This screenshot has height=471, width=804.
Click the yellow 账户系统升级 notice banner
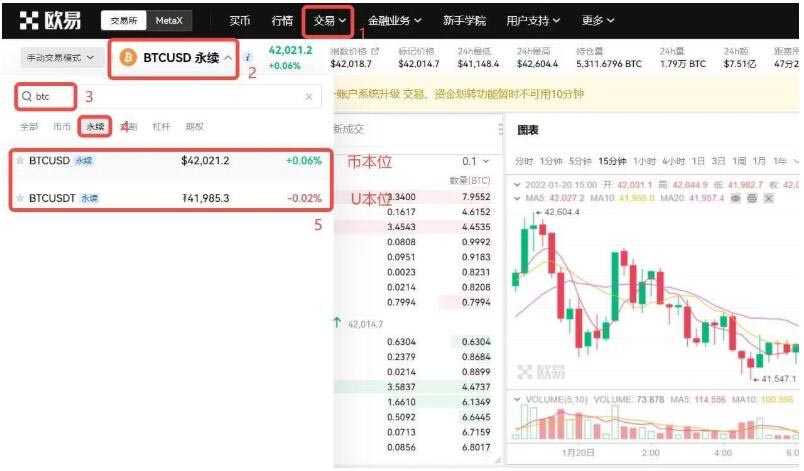(566, 94)
